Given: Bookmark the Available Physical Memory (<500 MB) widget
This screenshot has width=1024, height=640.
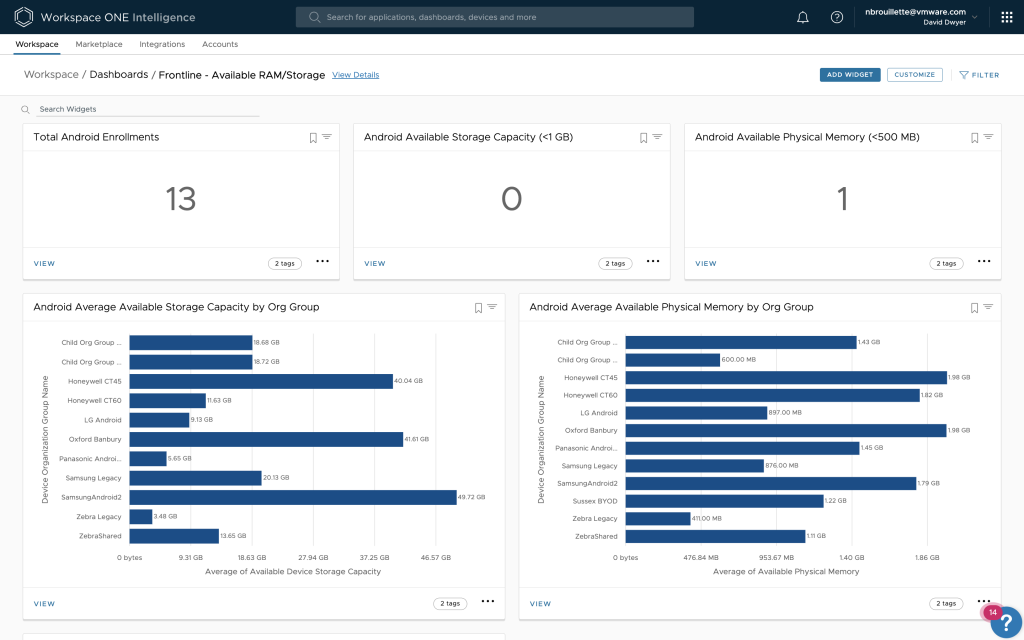Looking at the screenshot, I should tap(974, 138).
